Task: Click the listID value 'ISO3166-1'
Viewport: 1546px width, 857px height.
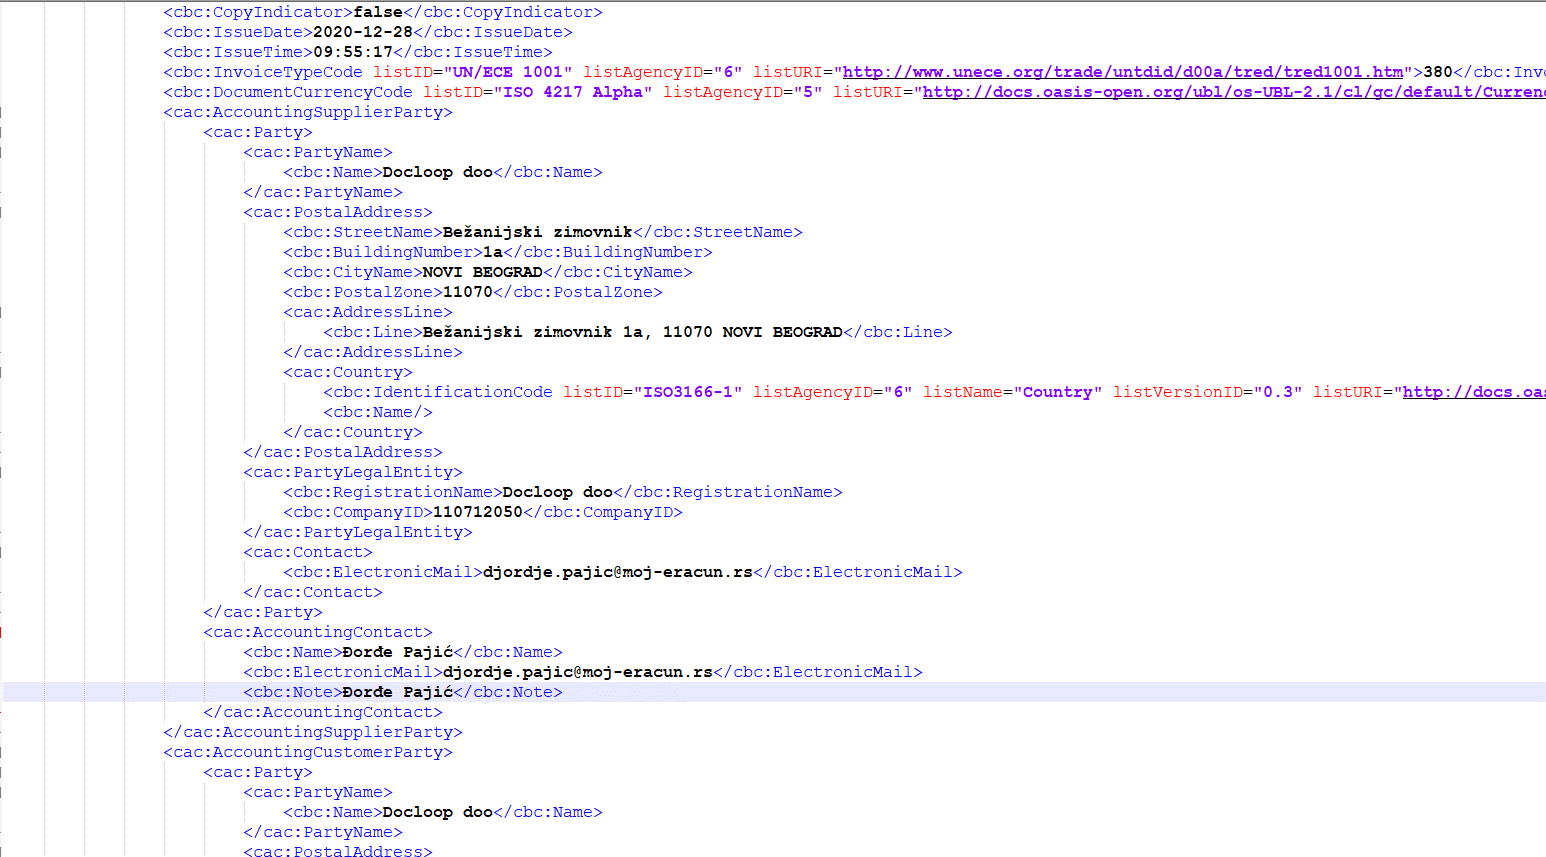Action: [688, 392]
